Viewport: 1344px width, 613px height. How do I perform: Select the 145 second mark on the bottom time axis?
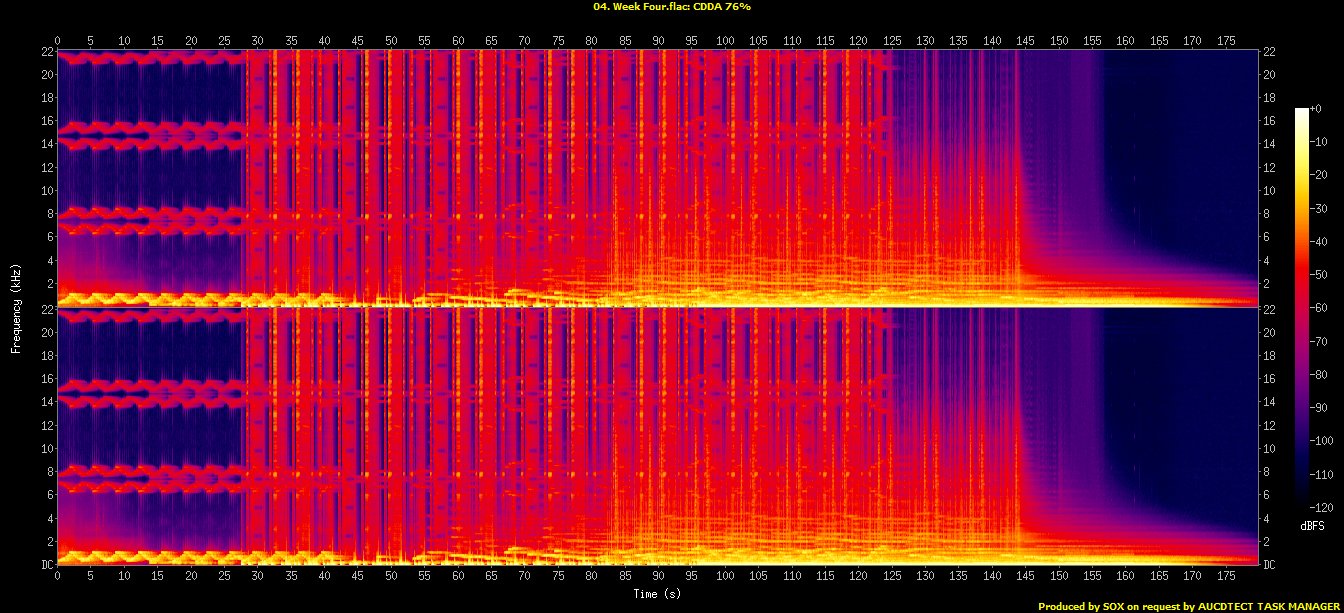(x=1025, y=576)
